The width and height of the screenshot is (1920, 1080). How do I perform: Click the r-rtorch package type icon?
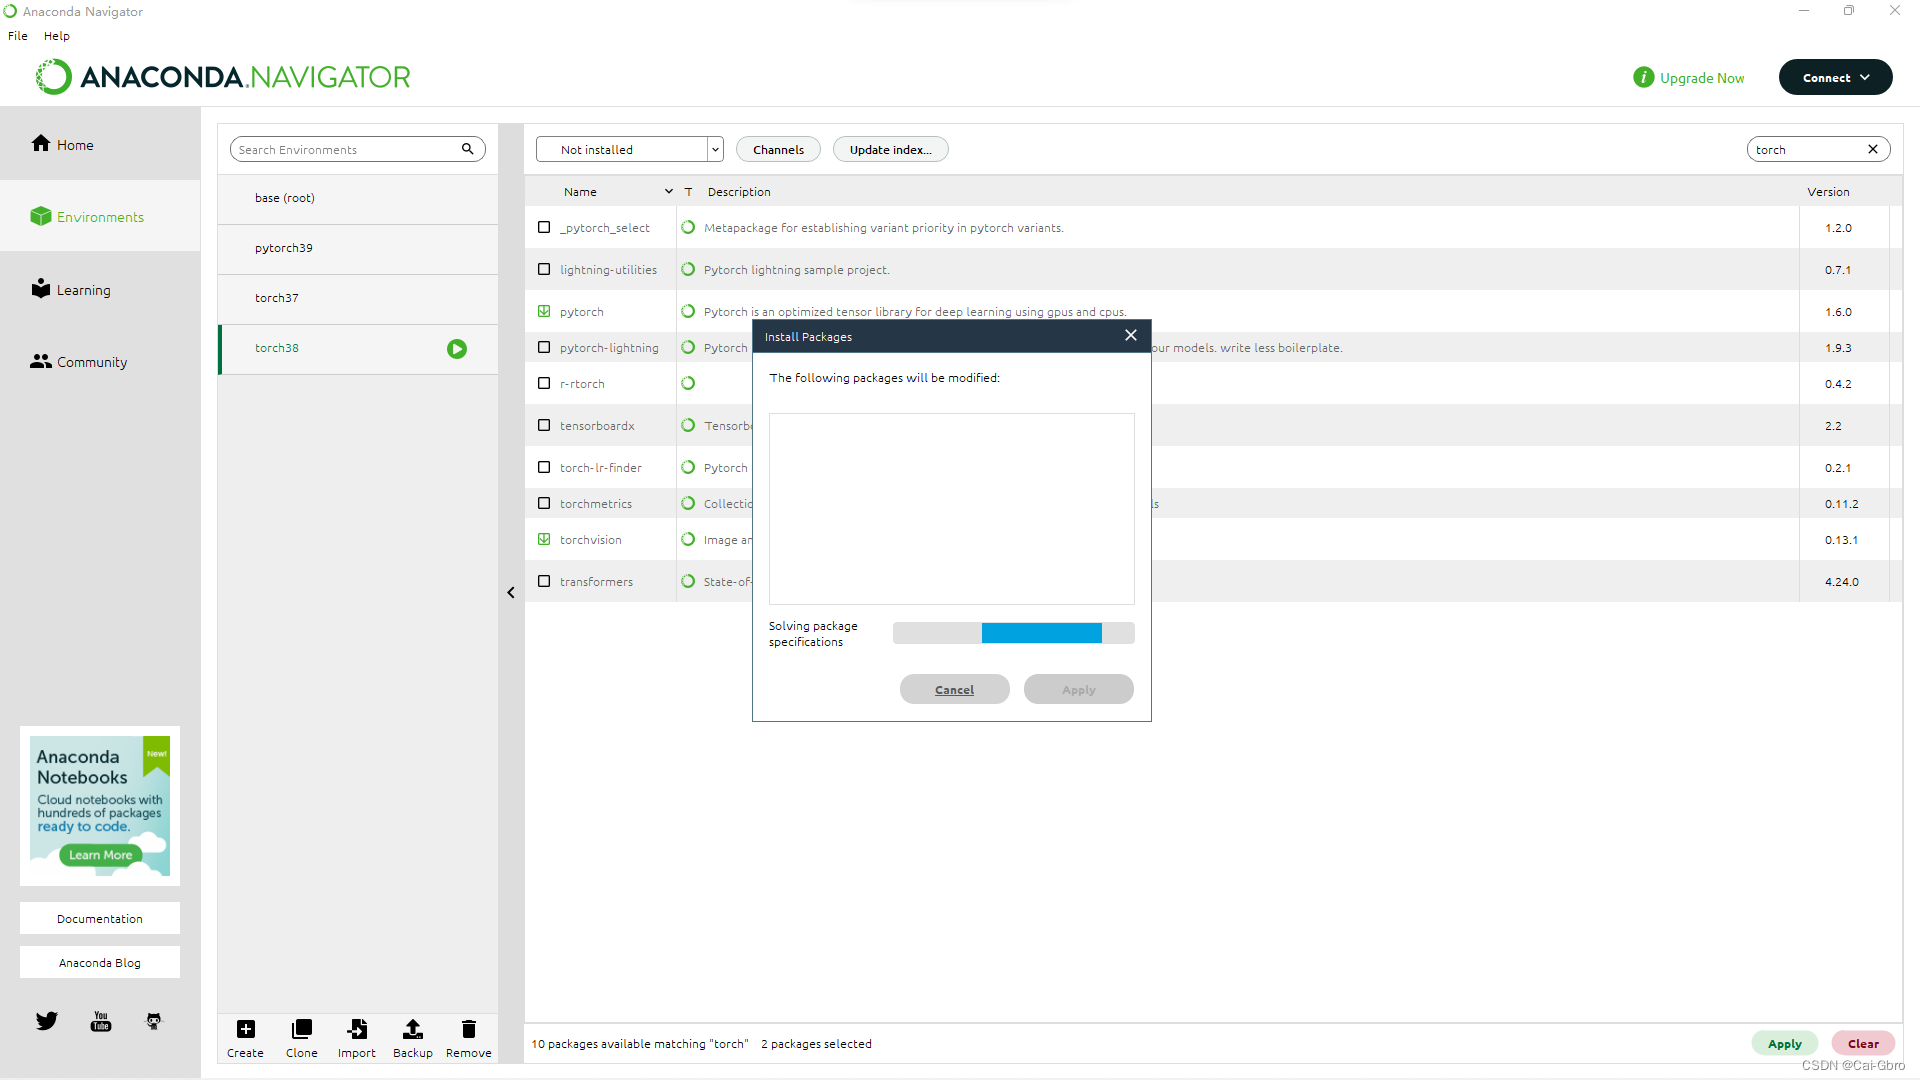click(x=688, y=383)
